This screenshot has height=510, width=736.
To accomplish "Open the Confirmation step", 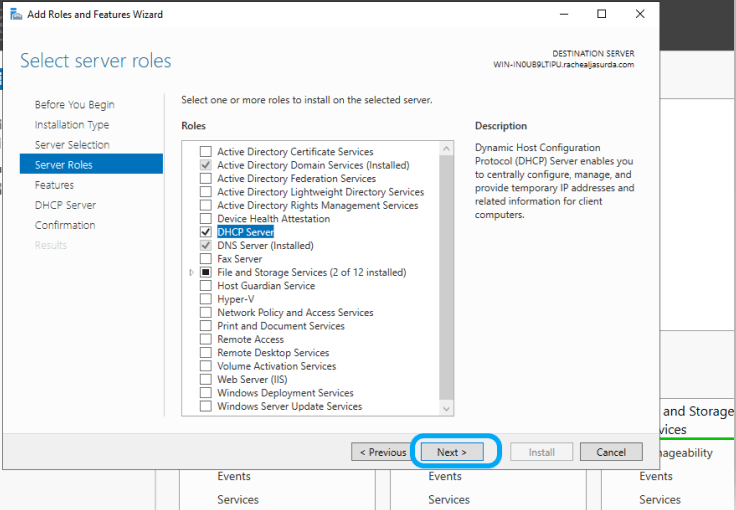I will tap(65, 225).
